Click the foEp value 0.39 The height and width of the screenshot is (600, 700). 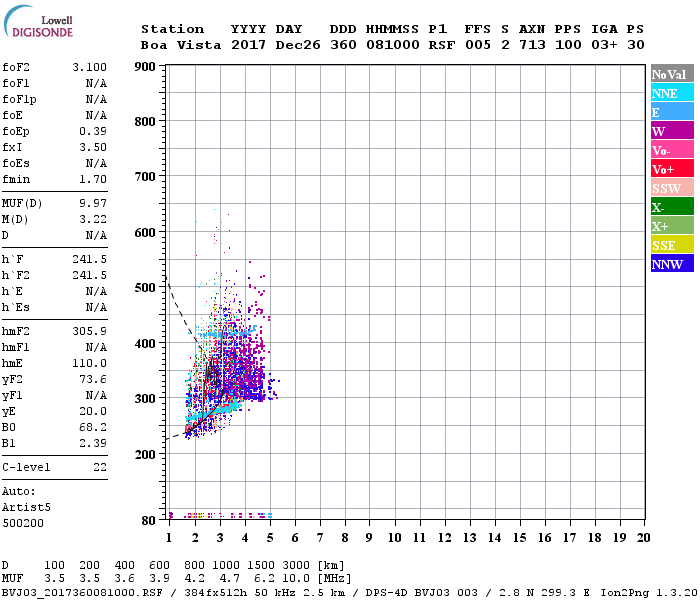pyautogui.click(x=93, y=131)
